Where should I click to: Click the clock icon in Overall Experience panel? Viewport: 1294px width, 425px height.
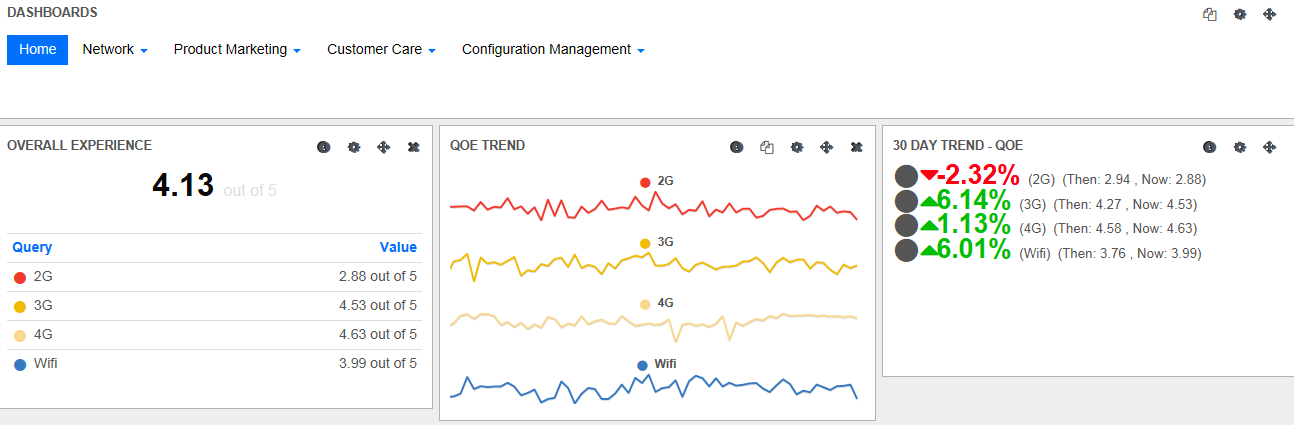click(324, 147)
